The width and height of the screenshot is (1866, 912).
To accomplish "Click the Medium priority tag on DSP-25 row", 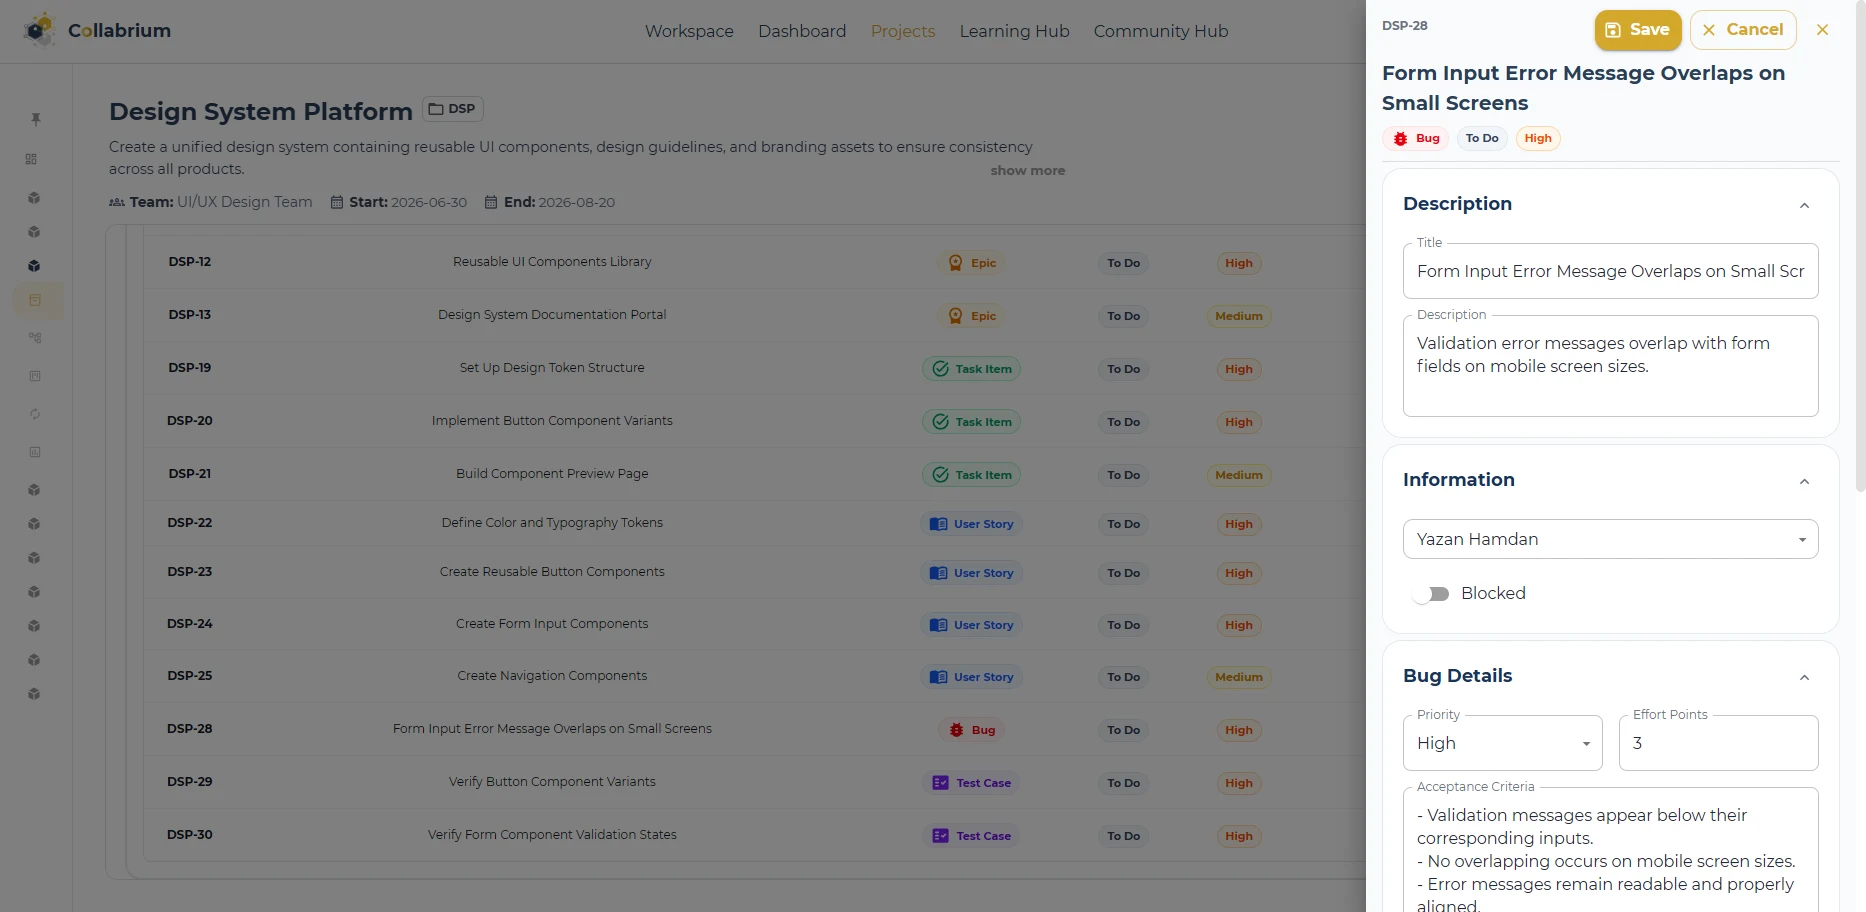I will coord(1239,677).
